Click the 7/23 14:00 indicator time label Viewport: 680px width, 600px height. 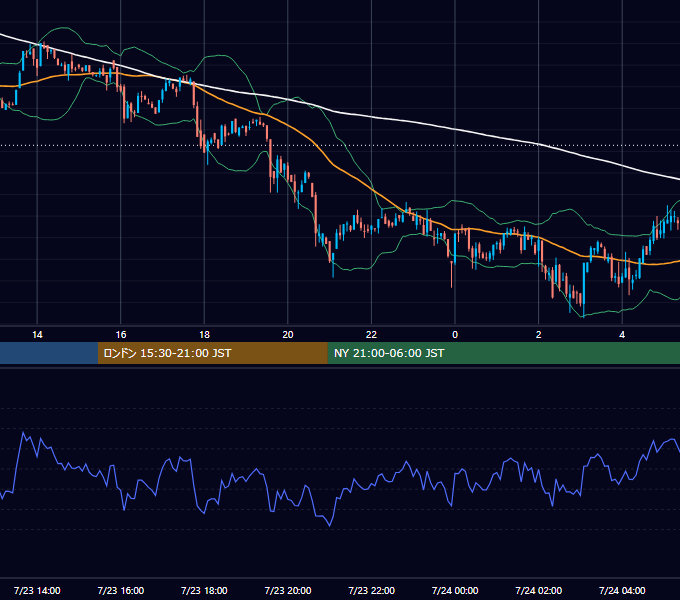tap(37, 590)
